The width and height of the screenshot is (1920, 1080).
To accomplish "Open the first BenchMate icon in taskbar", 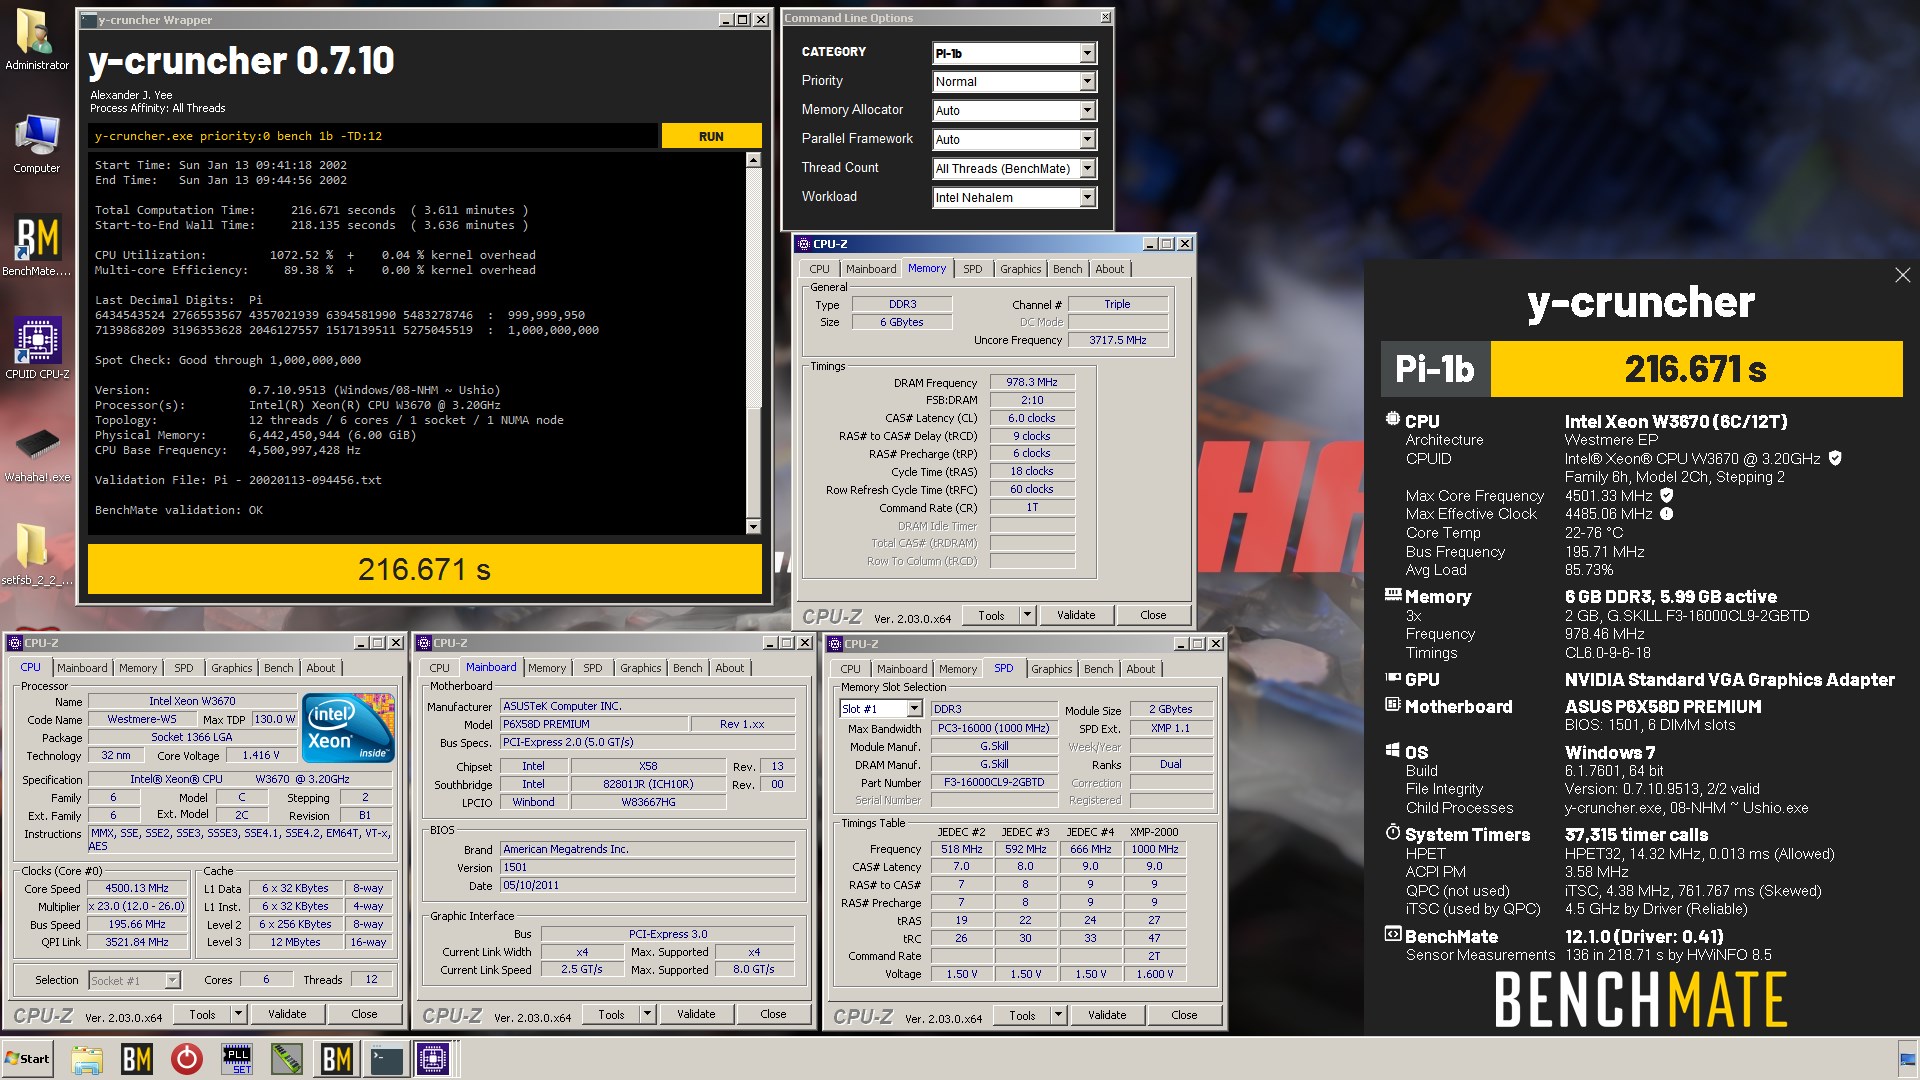I will (x=137, y=1059).
